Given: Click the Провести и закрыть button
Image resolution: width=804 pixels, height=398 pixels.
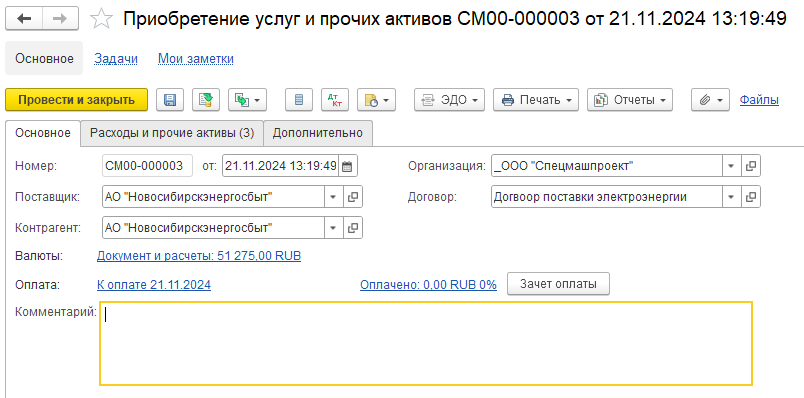Looking at the screenshot, I should [x=76, y=100].
